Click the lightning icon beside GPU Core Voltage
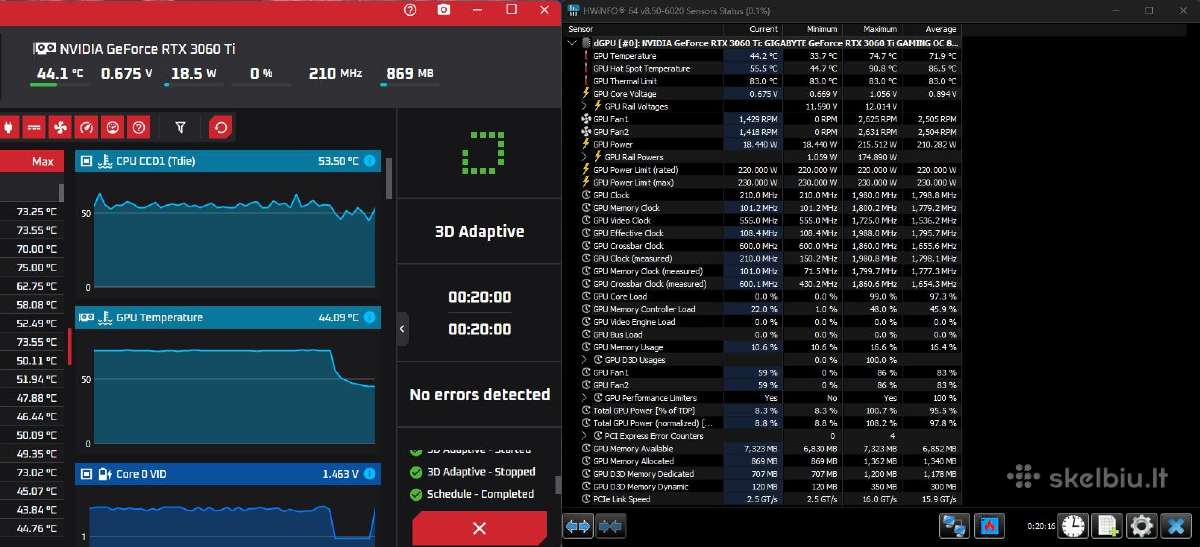The height and width of the screenshot is (547, 1200). (x=586, y=94)
